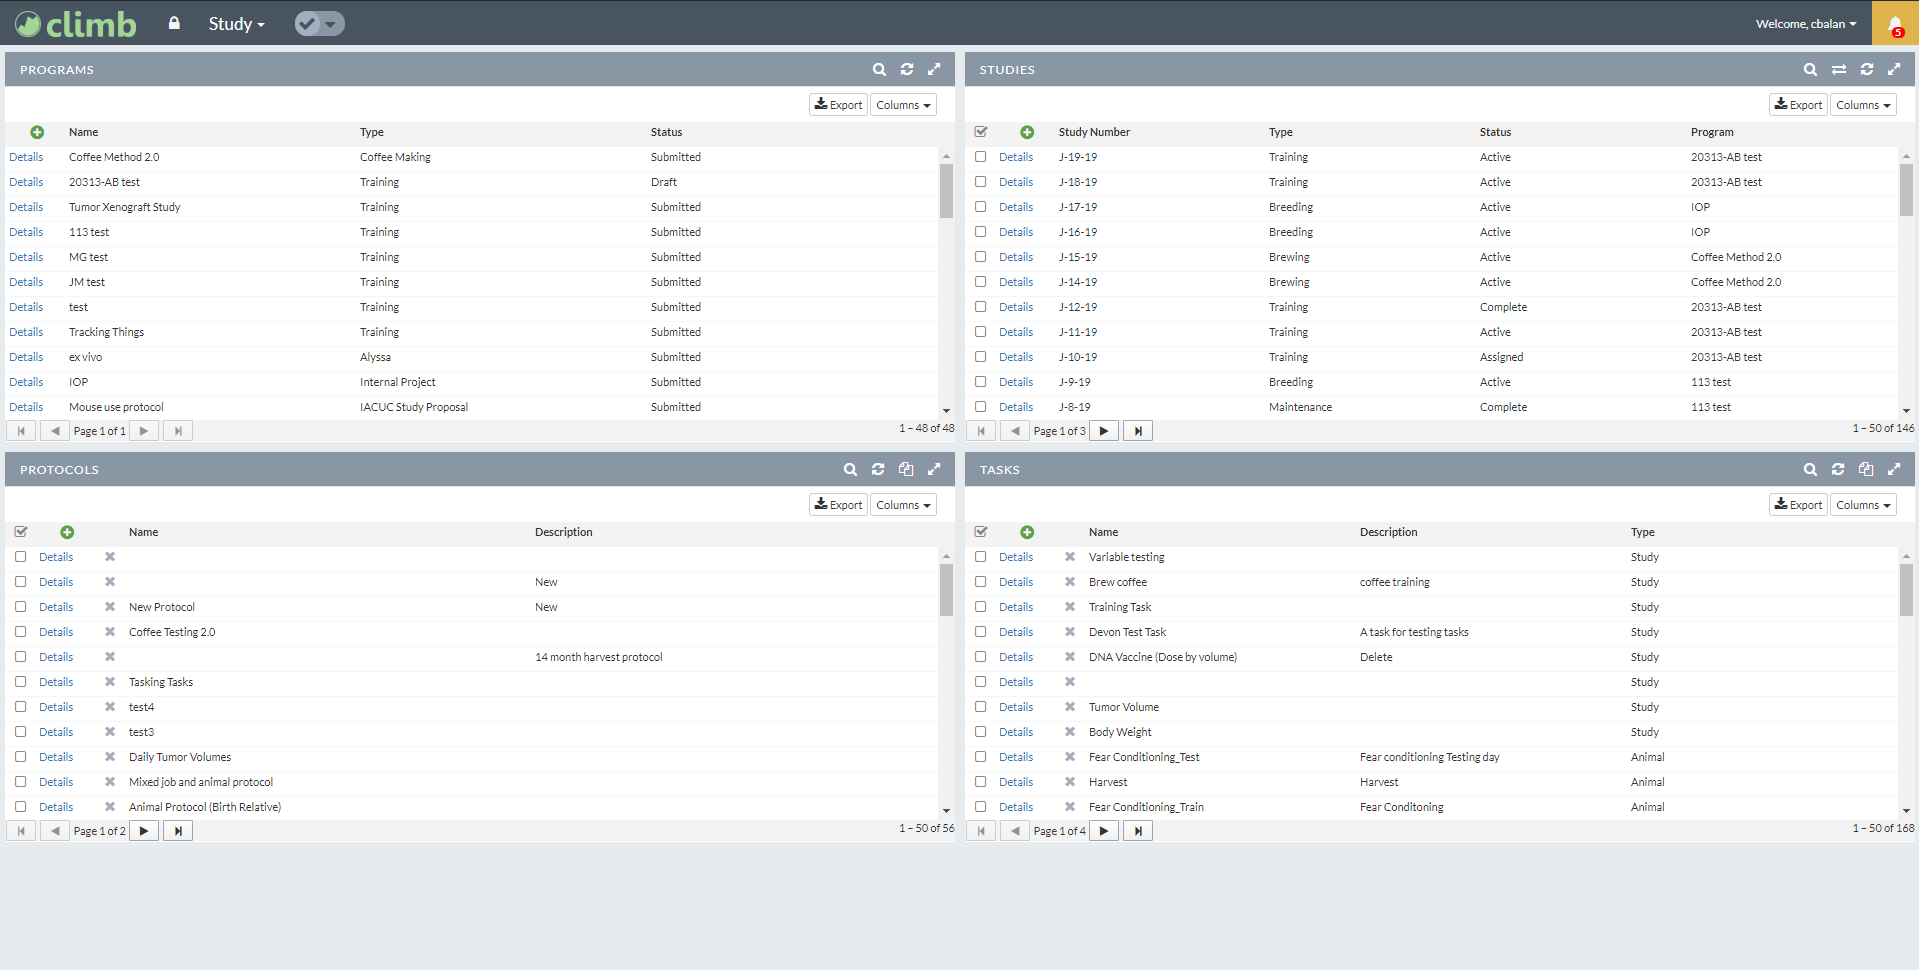Check the box for study J-9-19

point(980,382)
